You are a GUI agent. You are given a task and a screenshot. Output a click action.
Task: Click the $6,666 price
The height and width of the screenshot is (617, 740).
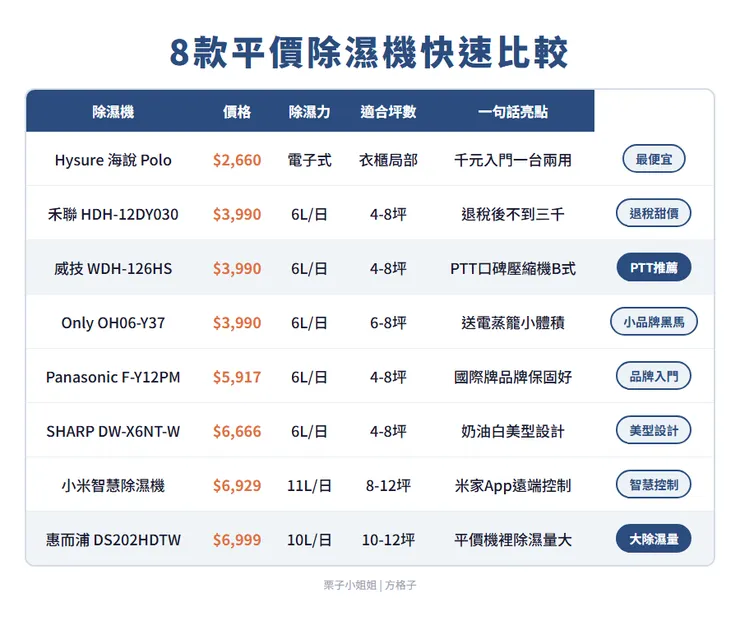(237, 431)
